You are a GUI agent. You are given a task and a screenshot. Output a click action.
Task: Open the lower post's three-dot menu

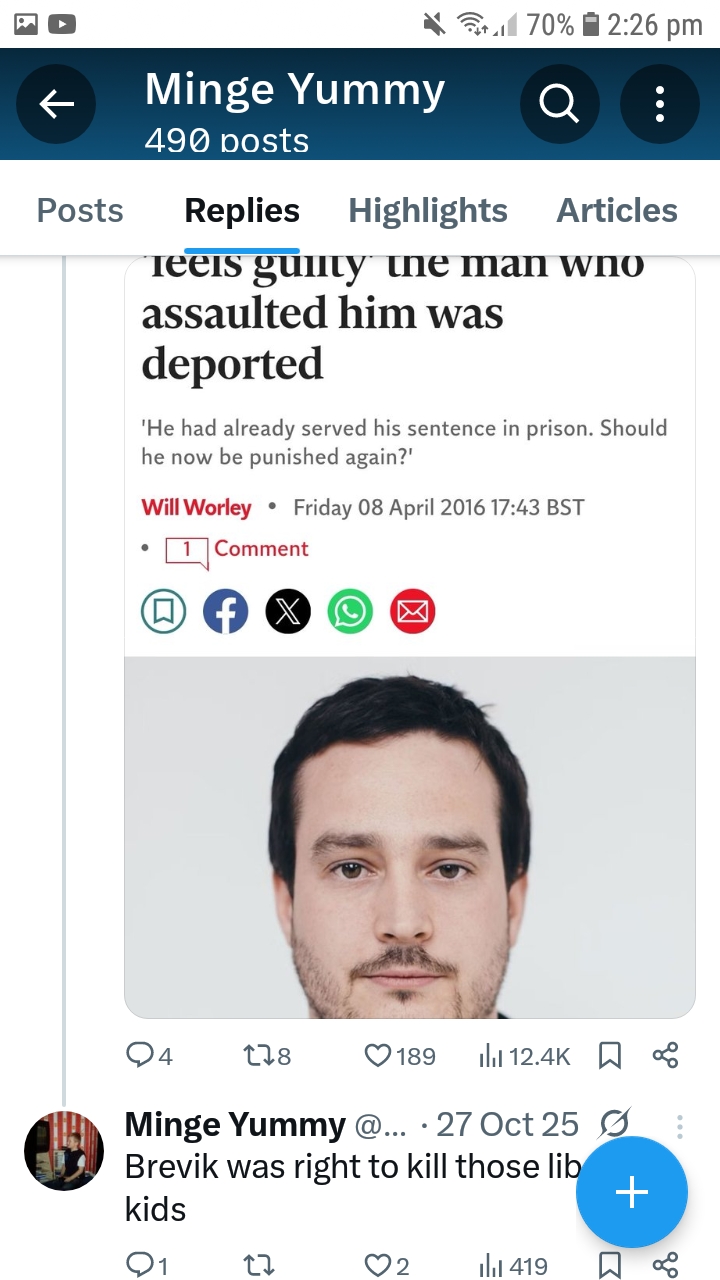(x=680, y=1126)
